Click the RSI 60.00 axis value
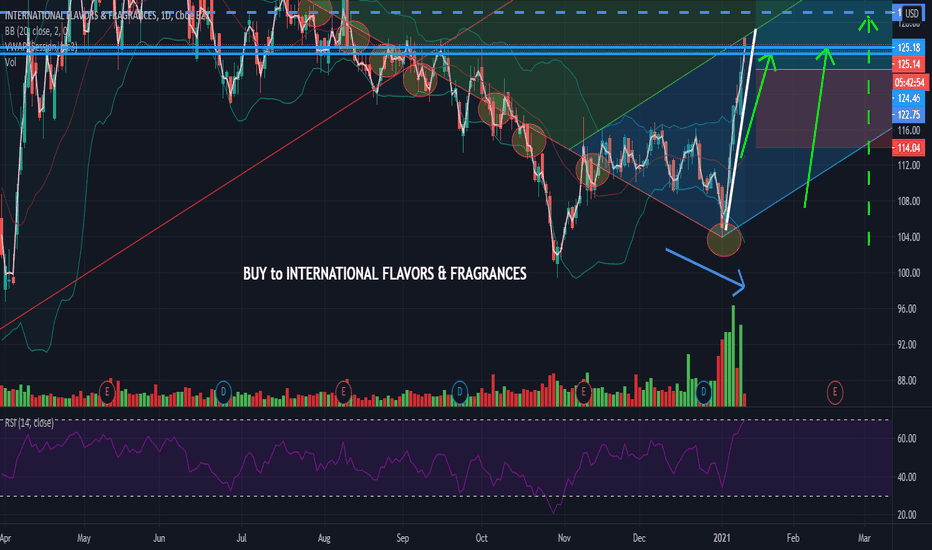 click(906, 438)
